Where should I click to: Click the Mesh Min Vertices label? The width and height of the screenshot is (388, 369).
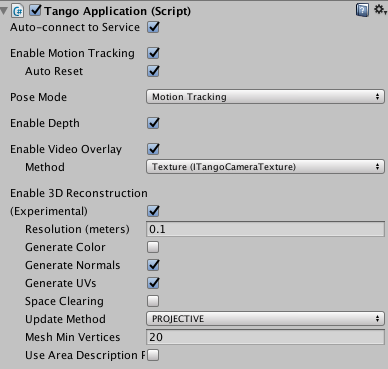(x=73, y=337)
